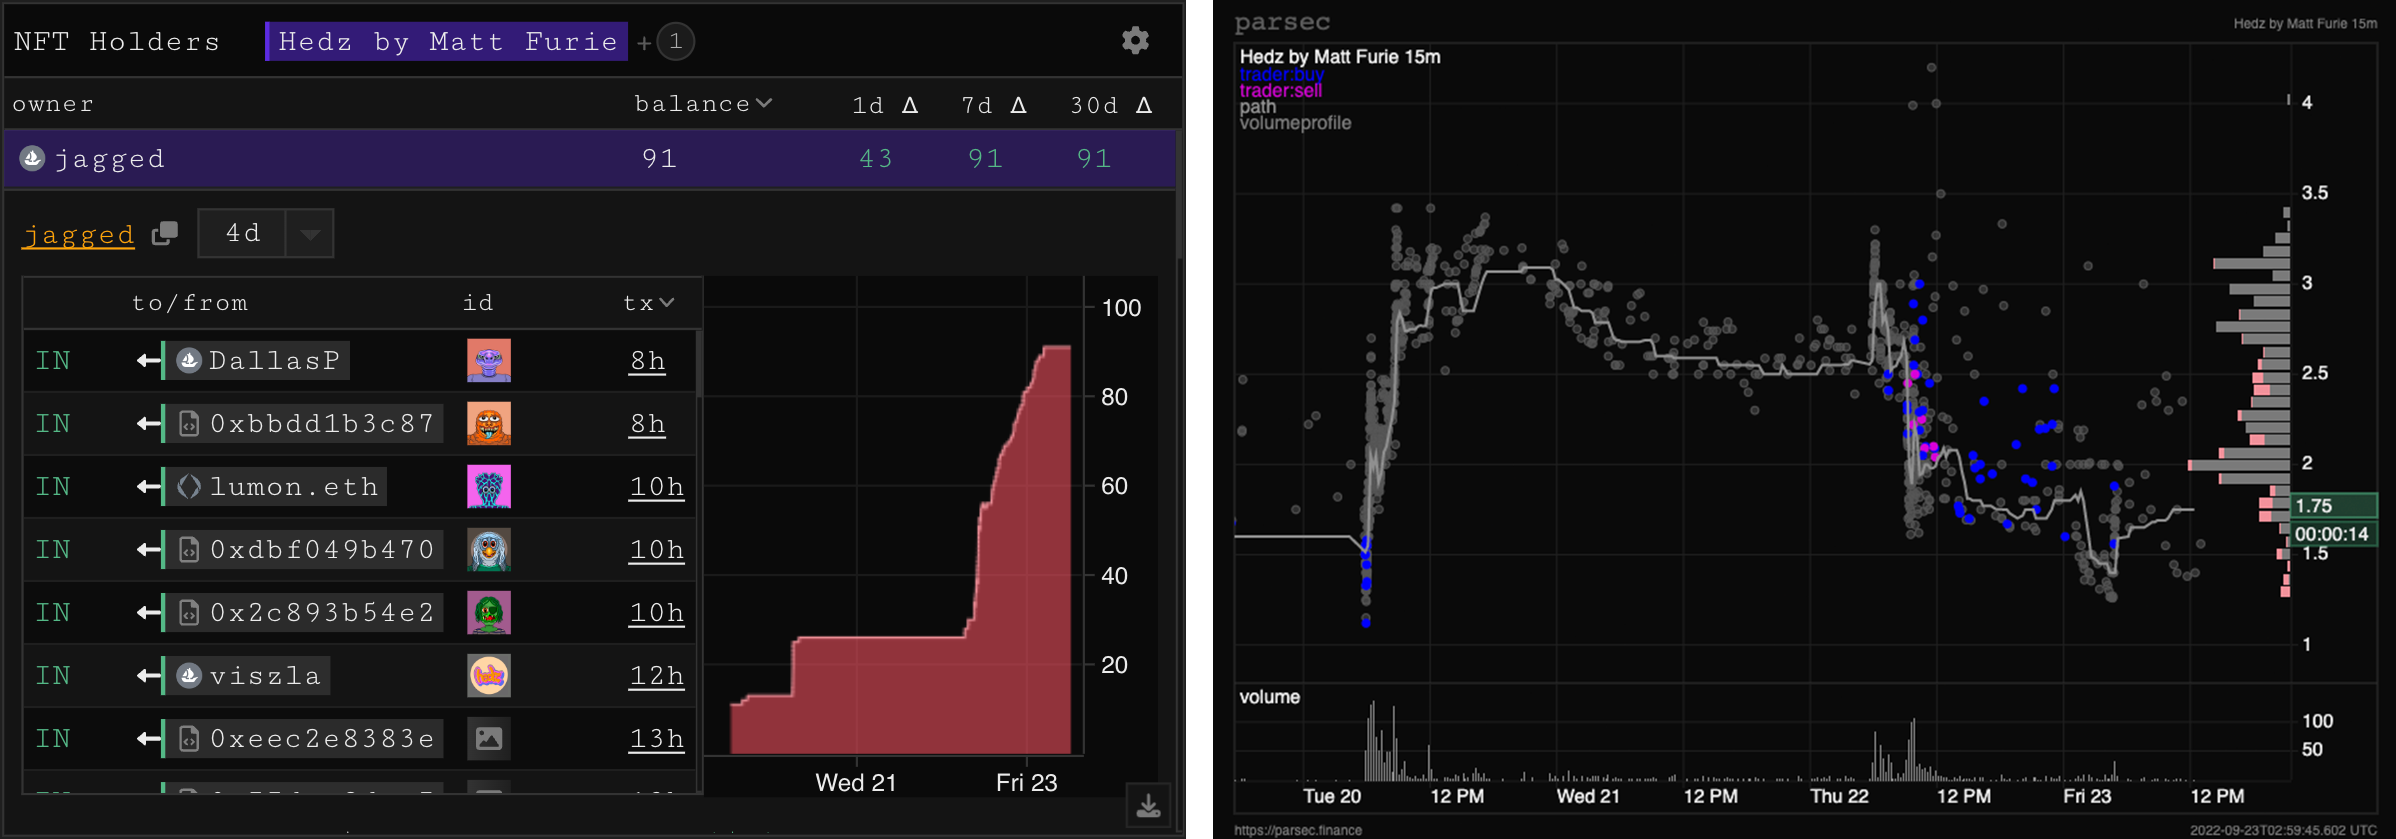
Task: Sort holders by 7d delta
Action: [994, 105]
